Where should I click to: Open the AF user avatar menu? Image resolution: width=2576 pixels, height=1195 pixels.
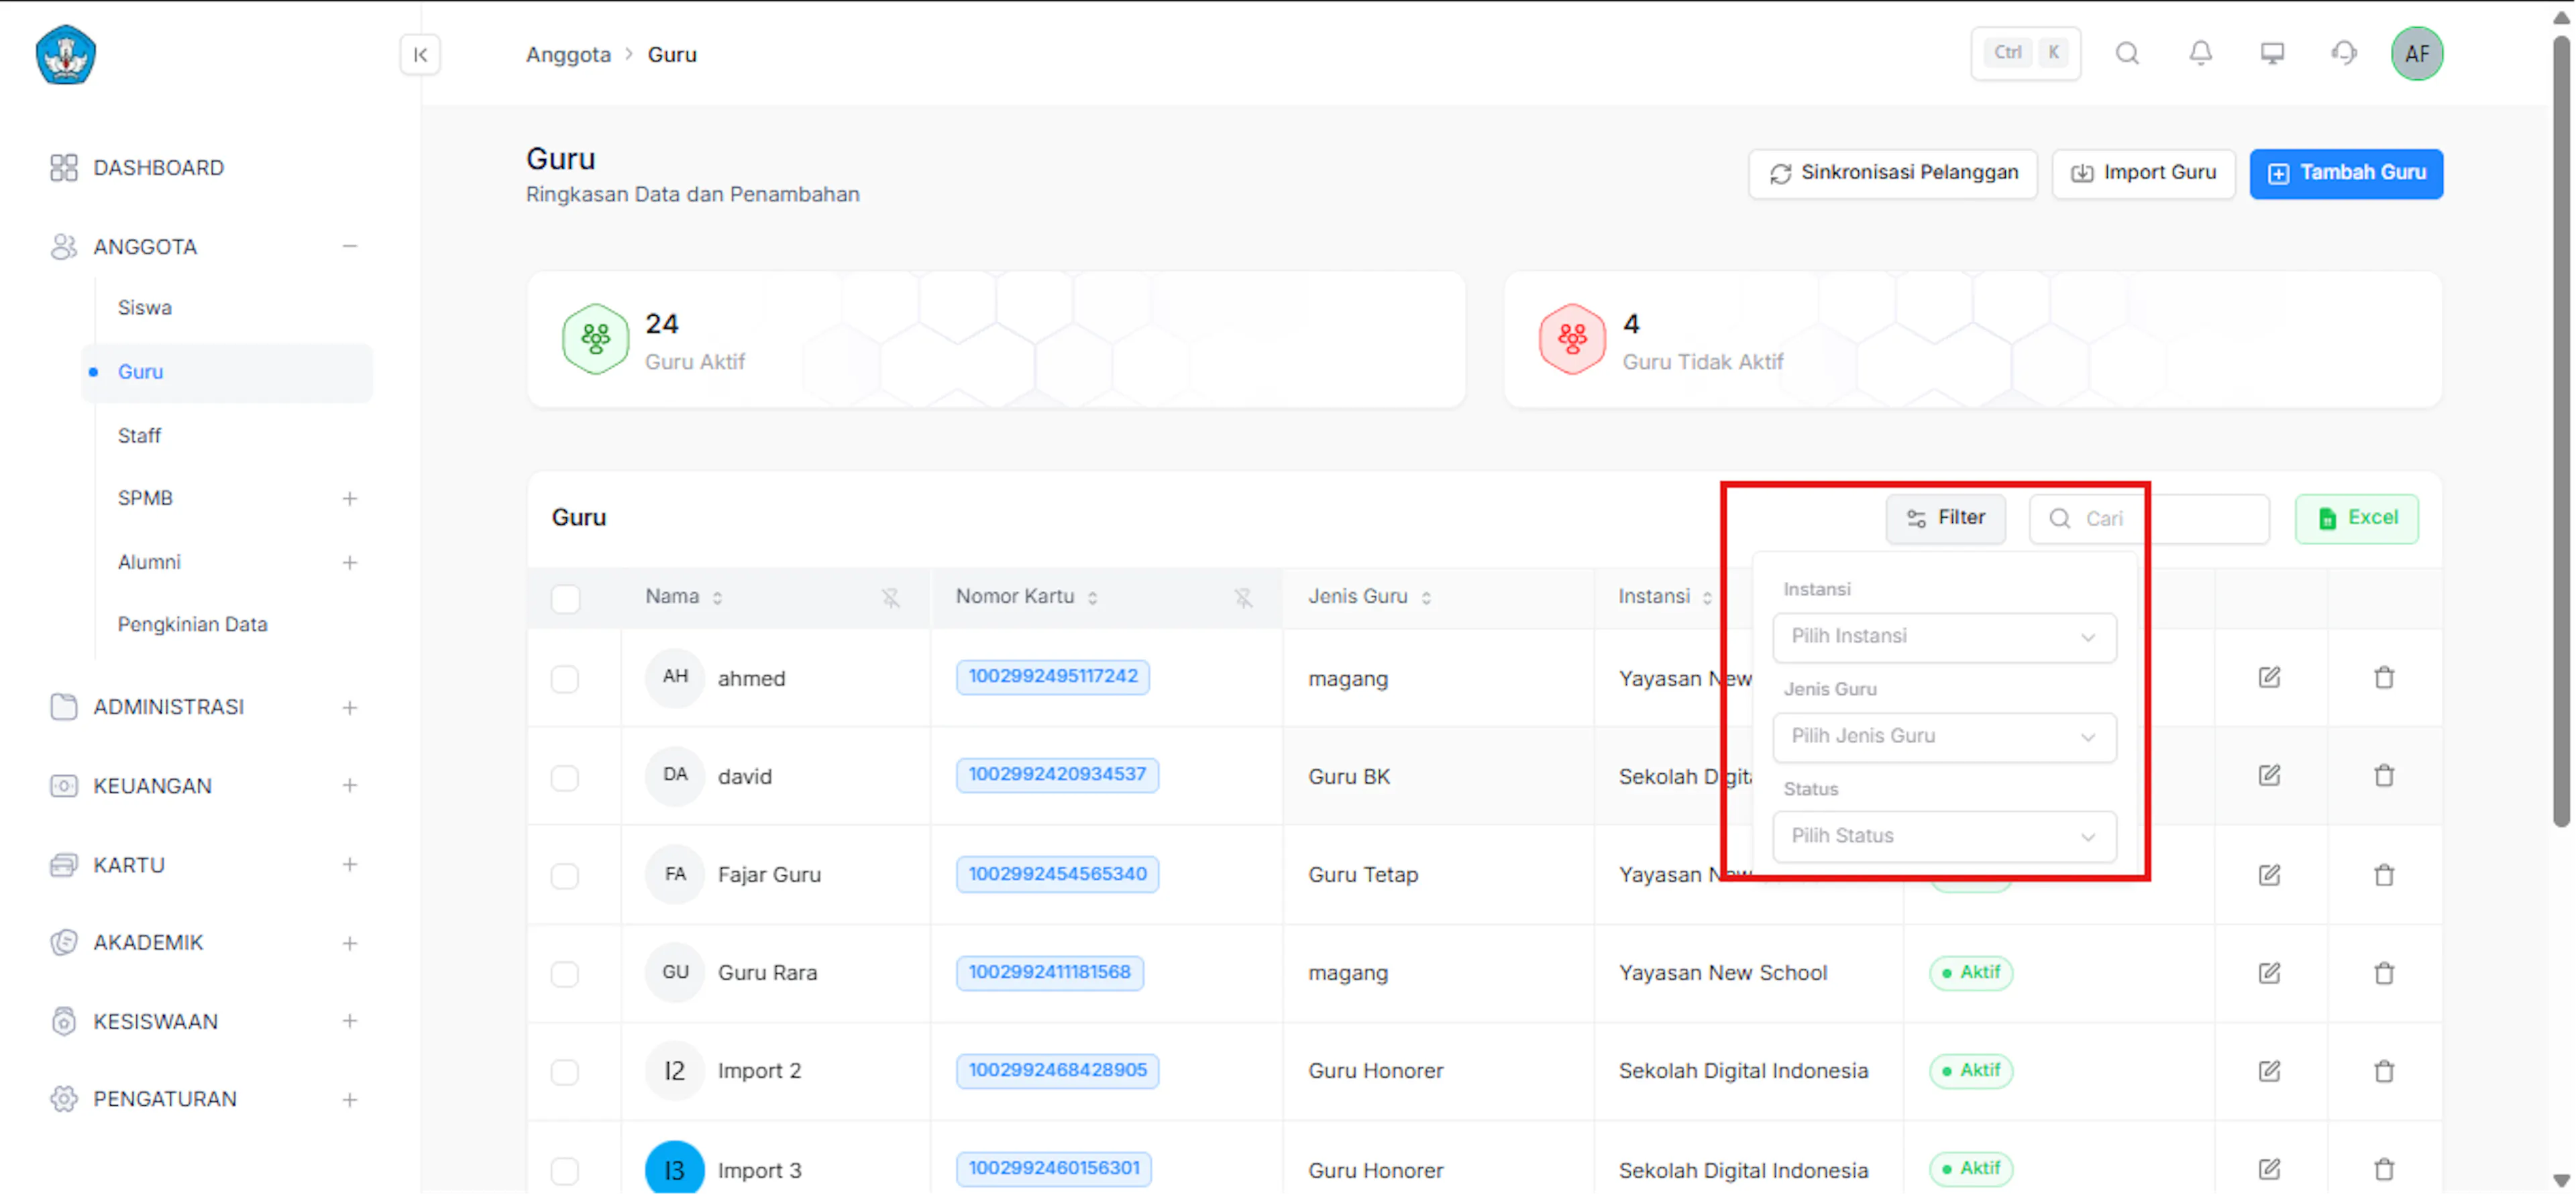tap(2416, 53)
